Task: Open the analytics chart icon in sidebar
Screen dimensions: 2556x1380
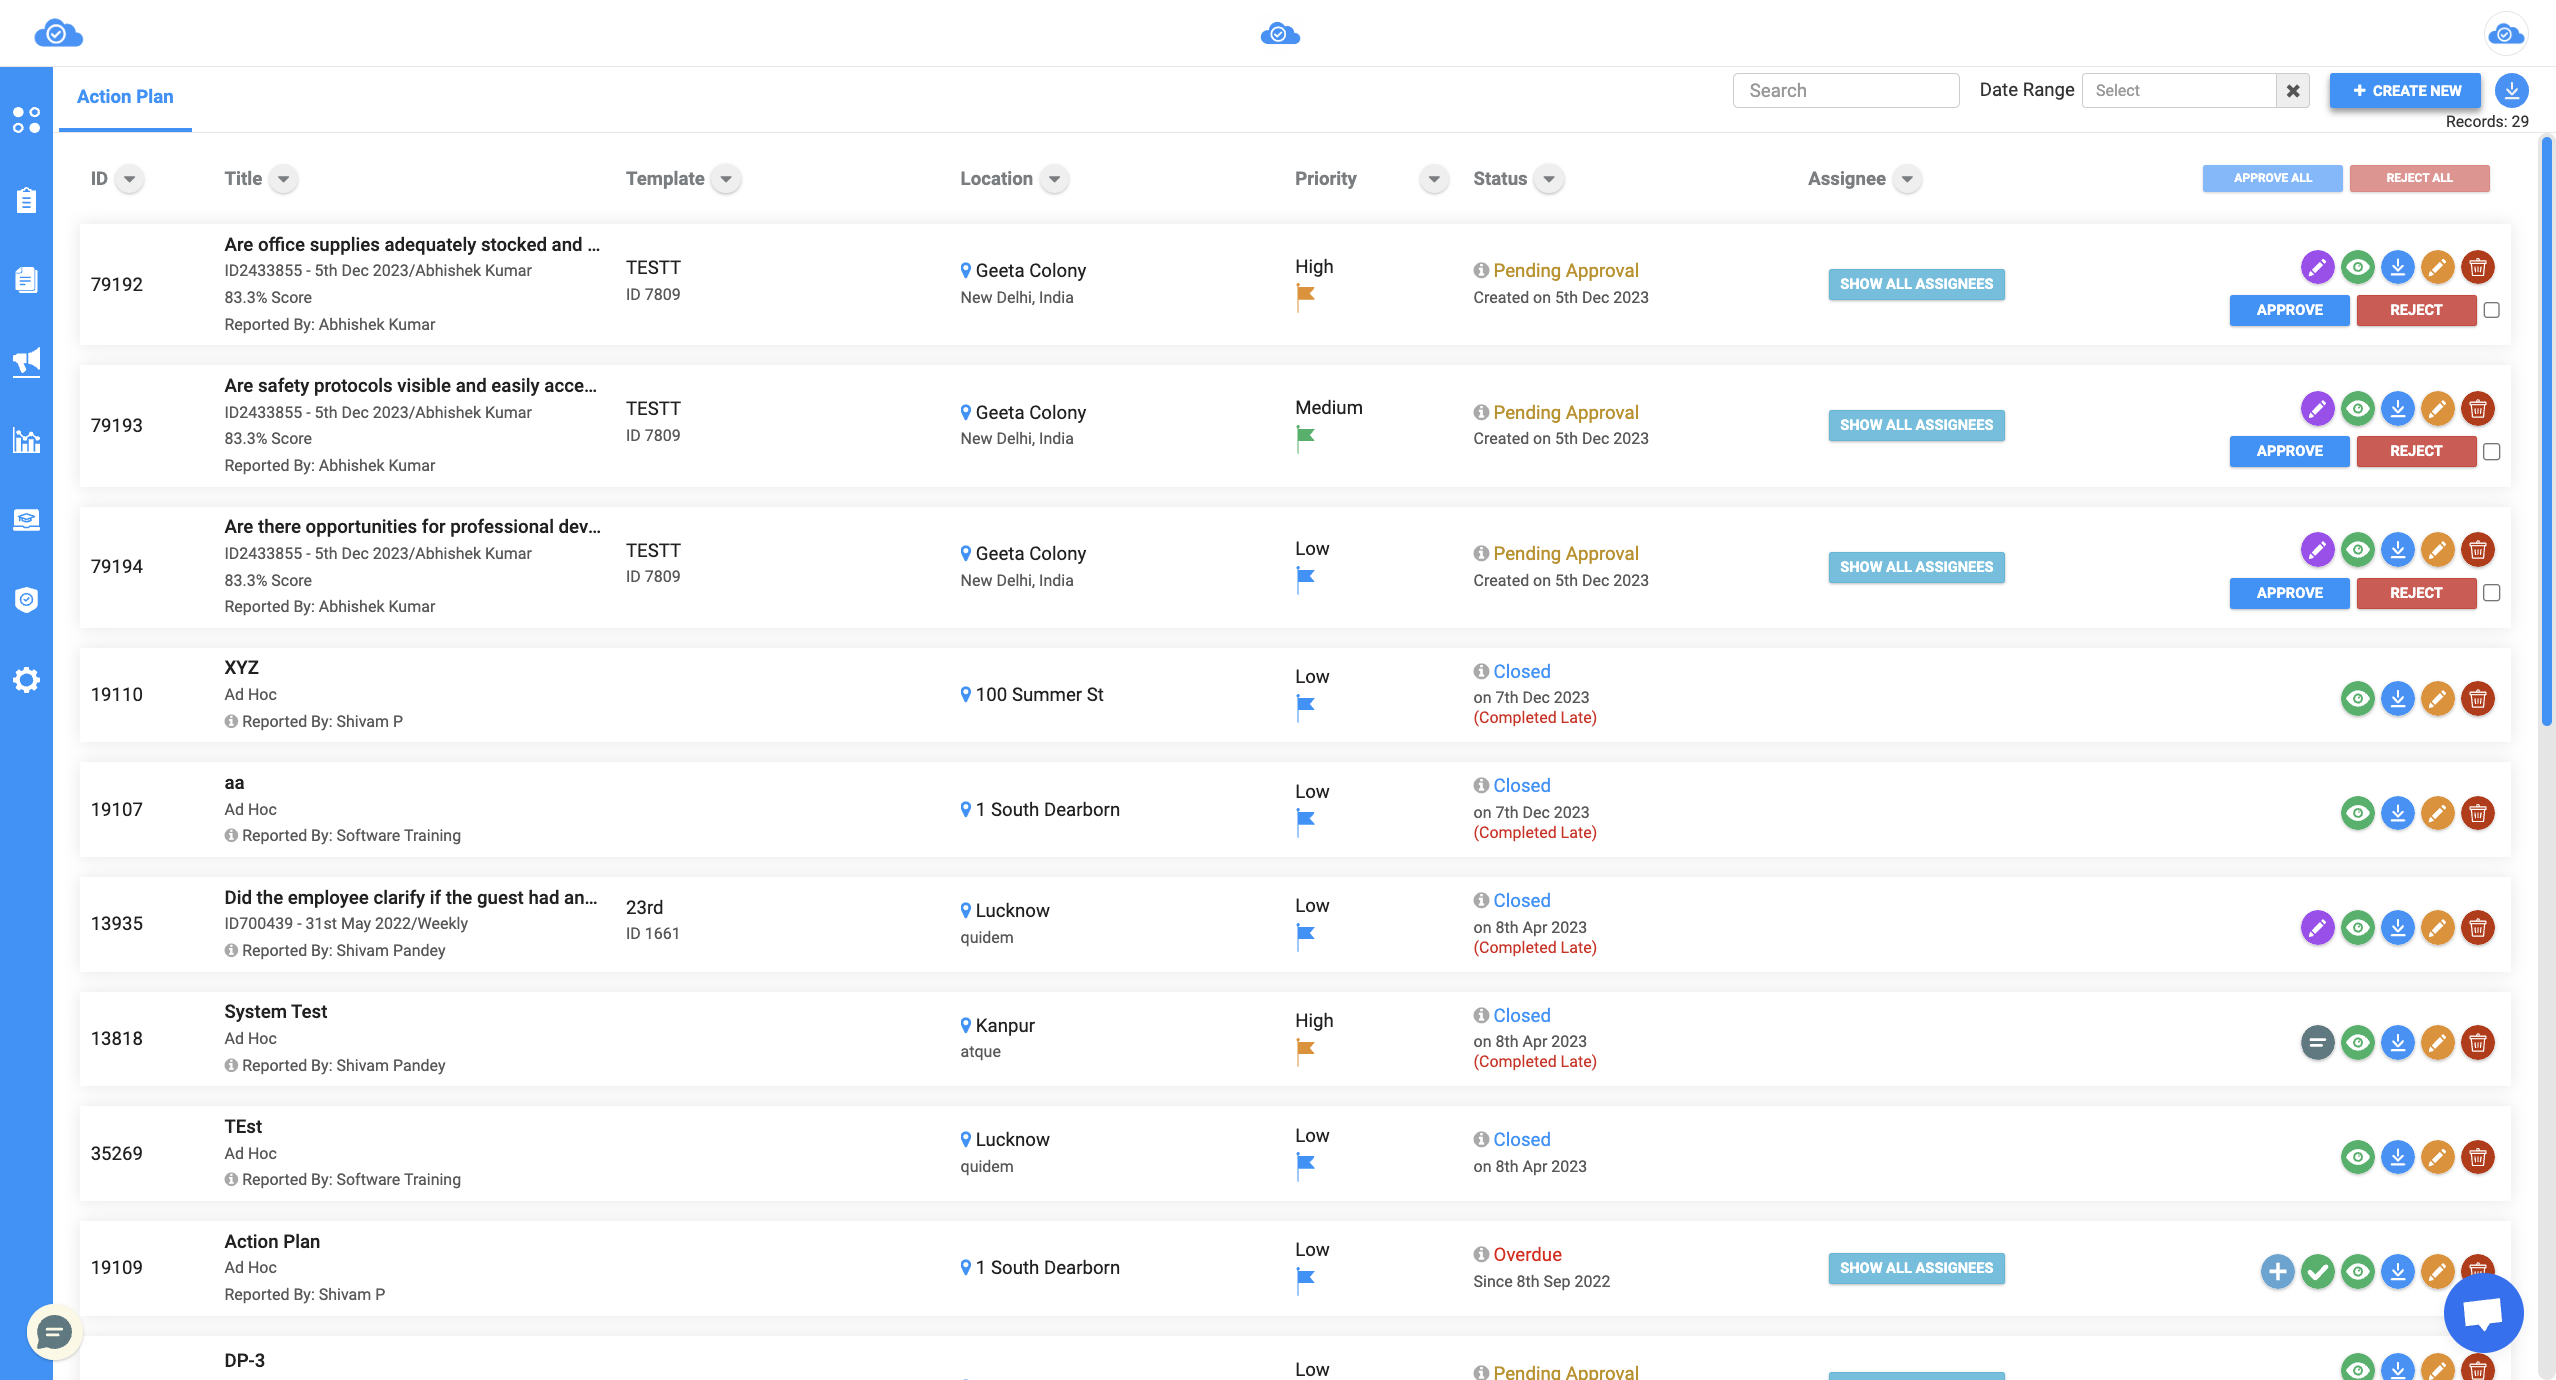Action: [26, 440]
